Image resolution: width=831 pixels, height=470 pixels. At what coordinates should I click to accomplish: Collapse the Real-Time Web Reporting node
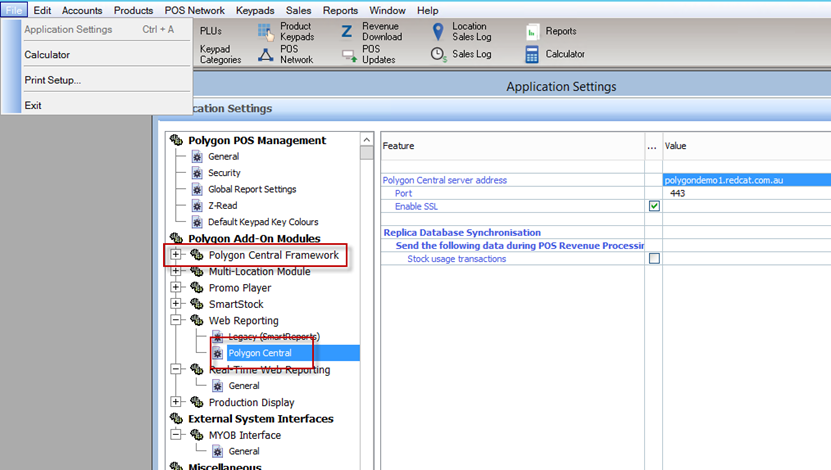tap(175, 369)
